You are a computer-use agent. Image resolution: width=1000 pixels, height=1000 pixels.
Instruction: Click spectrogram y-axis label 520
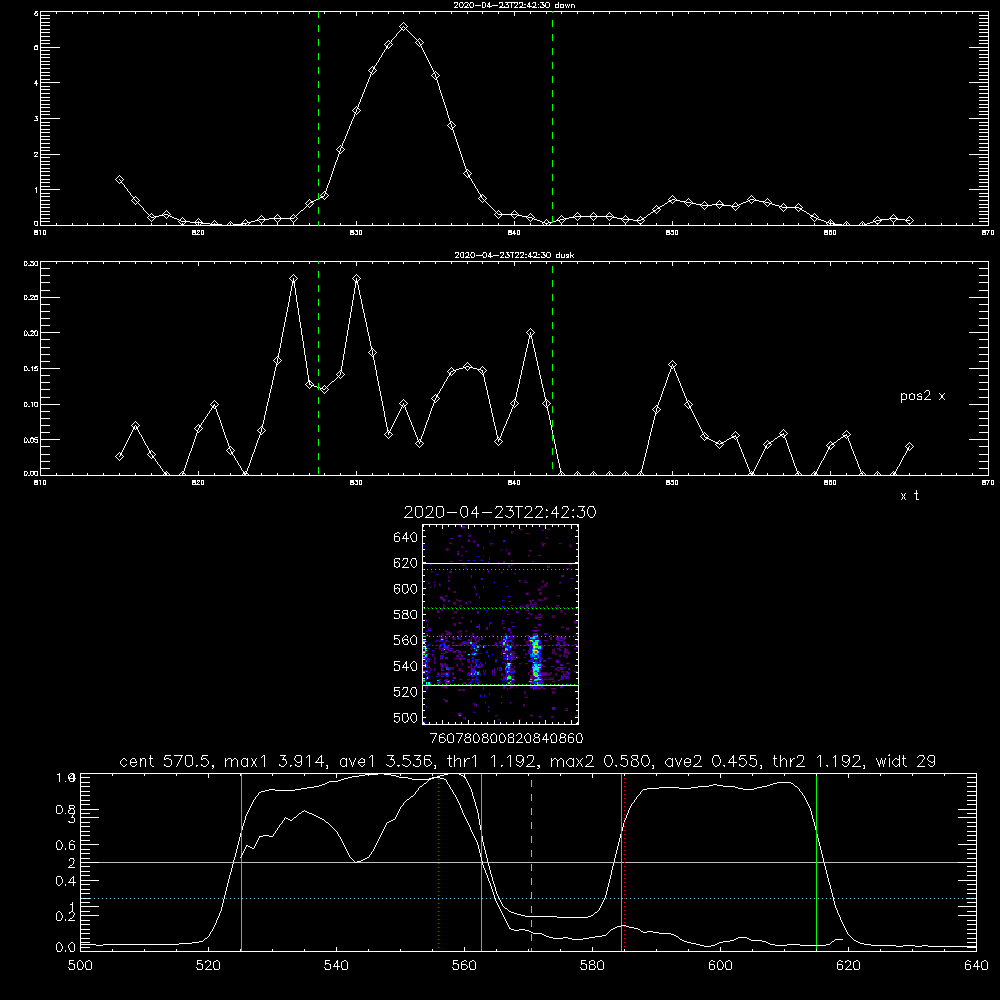[406, 692]
